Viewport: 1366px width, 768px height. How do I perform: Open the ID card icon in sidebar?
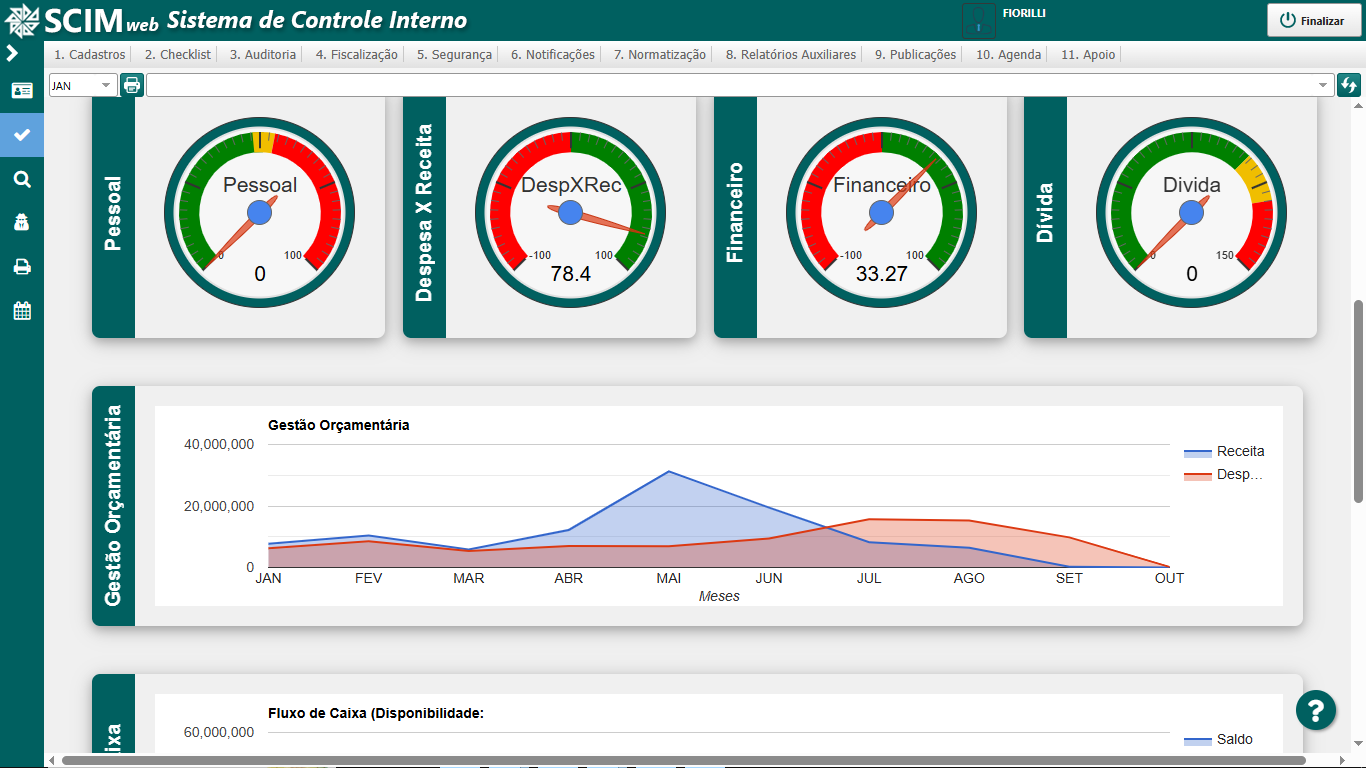click(22, 91)
